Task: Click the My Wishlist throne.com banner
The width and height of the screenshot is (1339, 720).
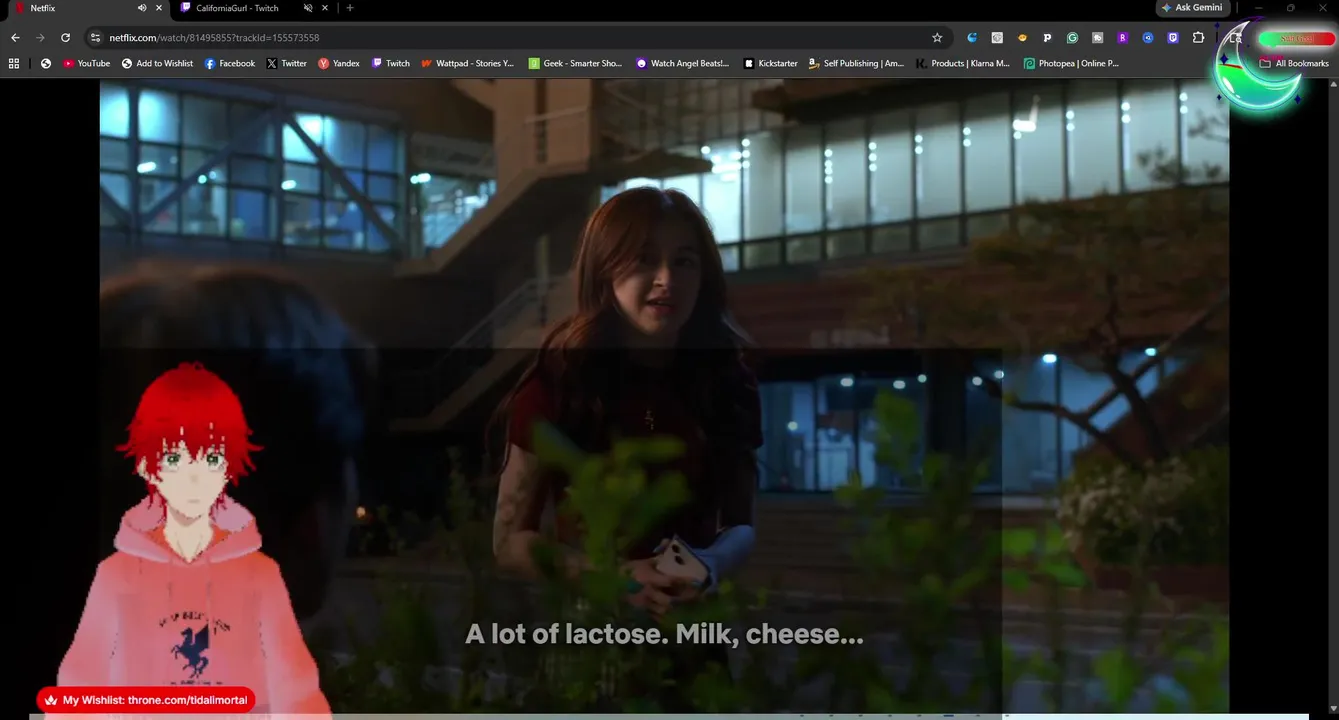Action: coord(146,700)
